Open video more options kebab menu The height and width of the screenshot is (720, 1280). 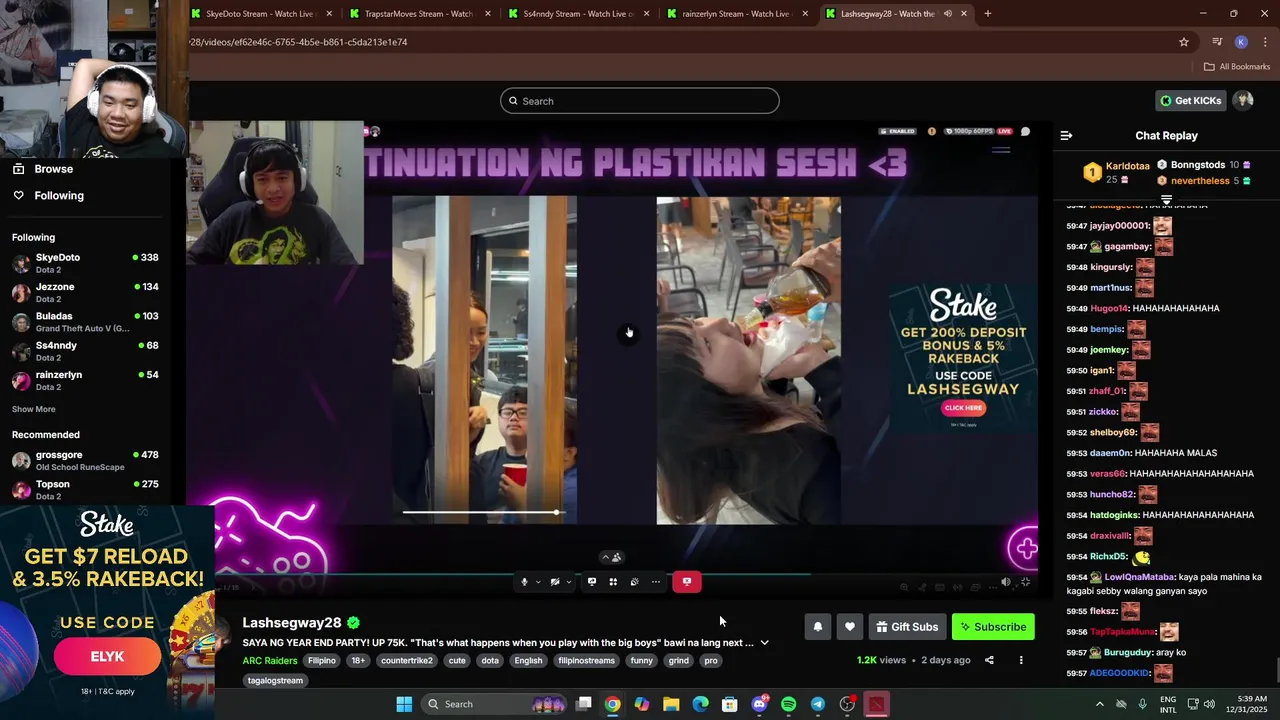[1021, 660]
